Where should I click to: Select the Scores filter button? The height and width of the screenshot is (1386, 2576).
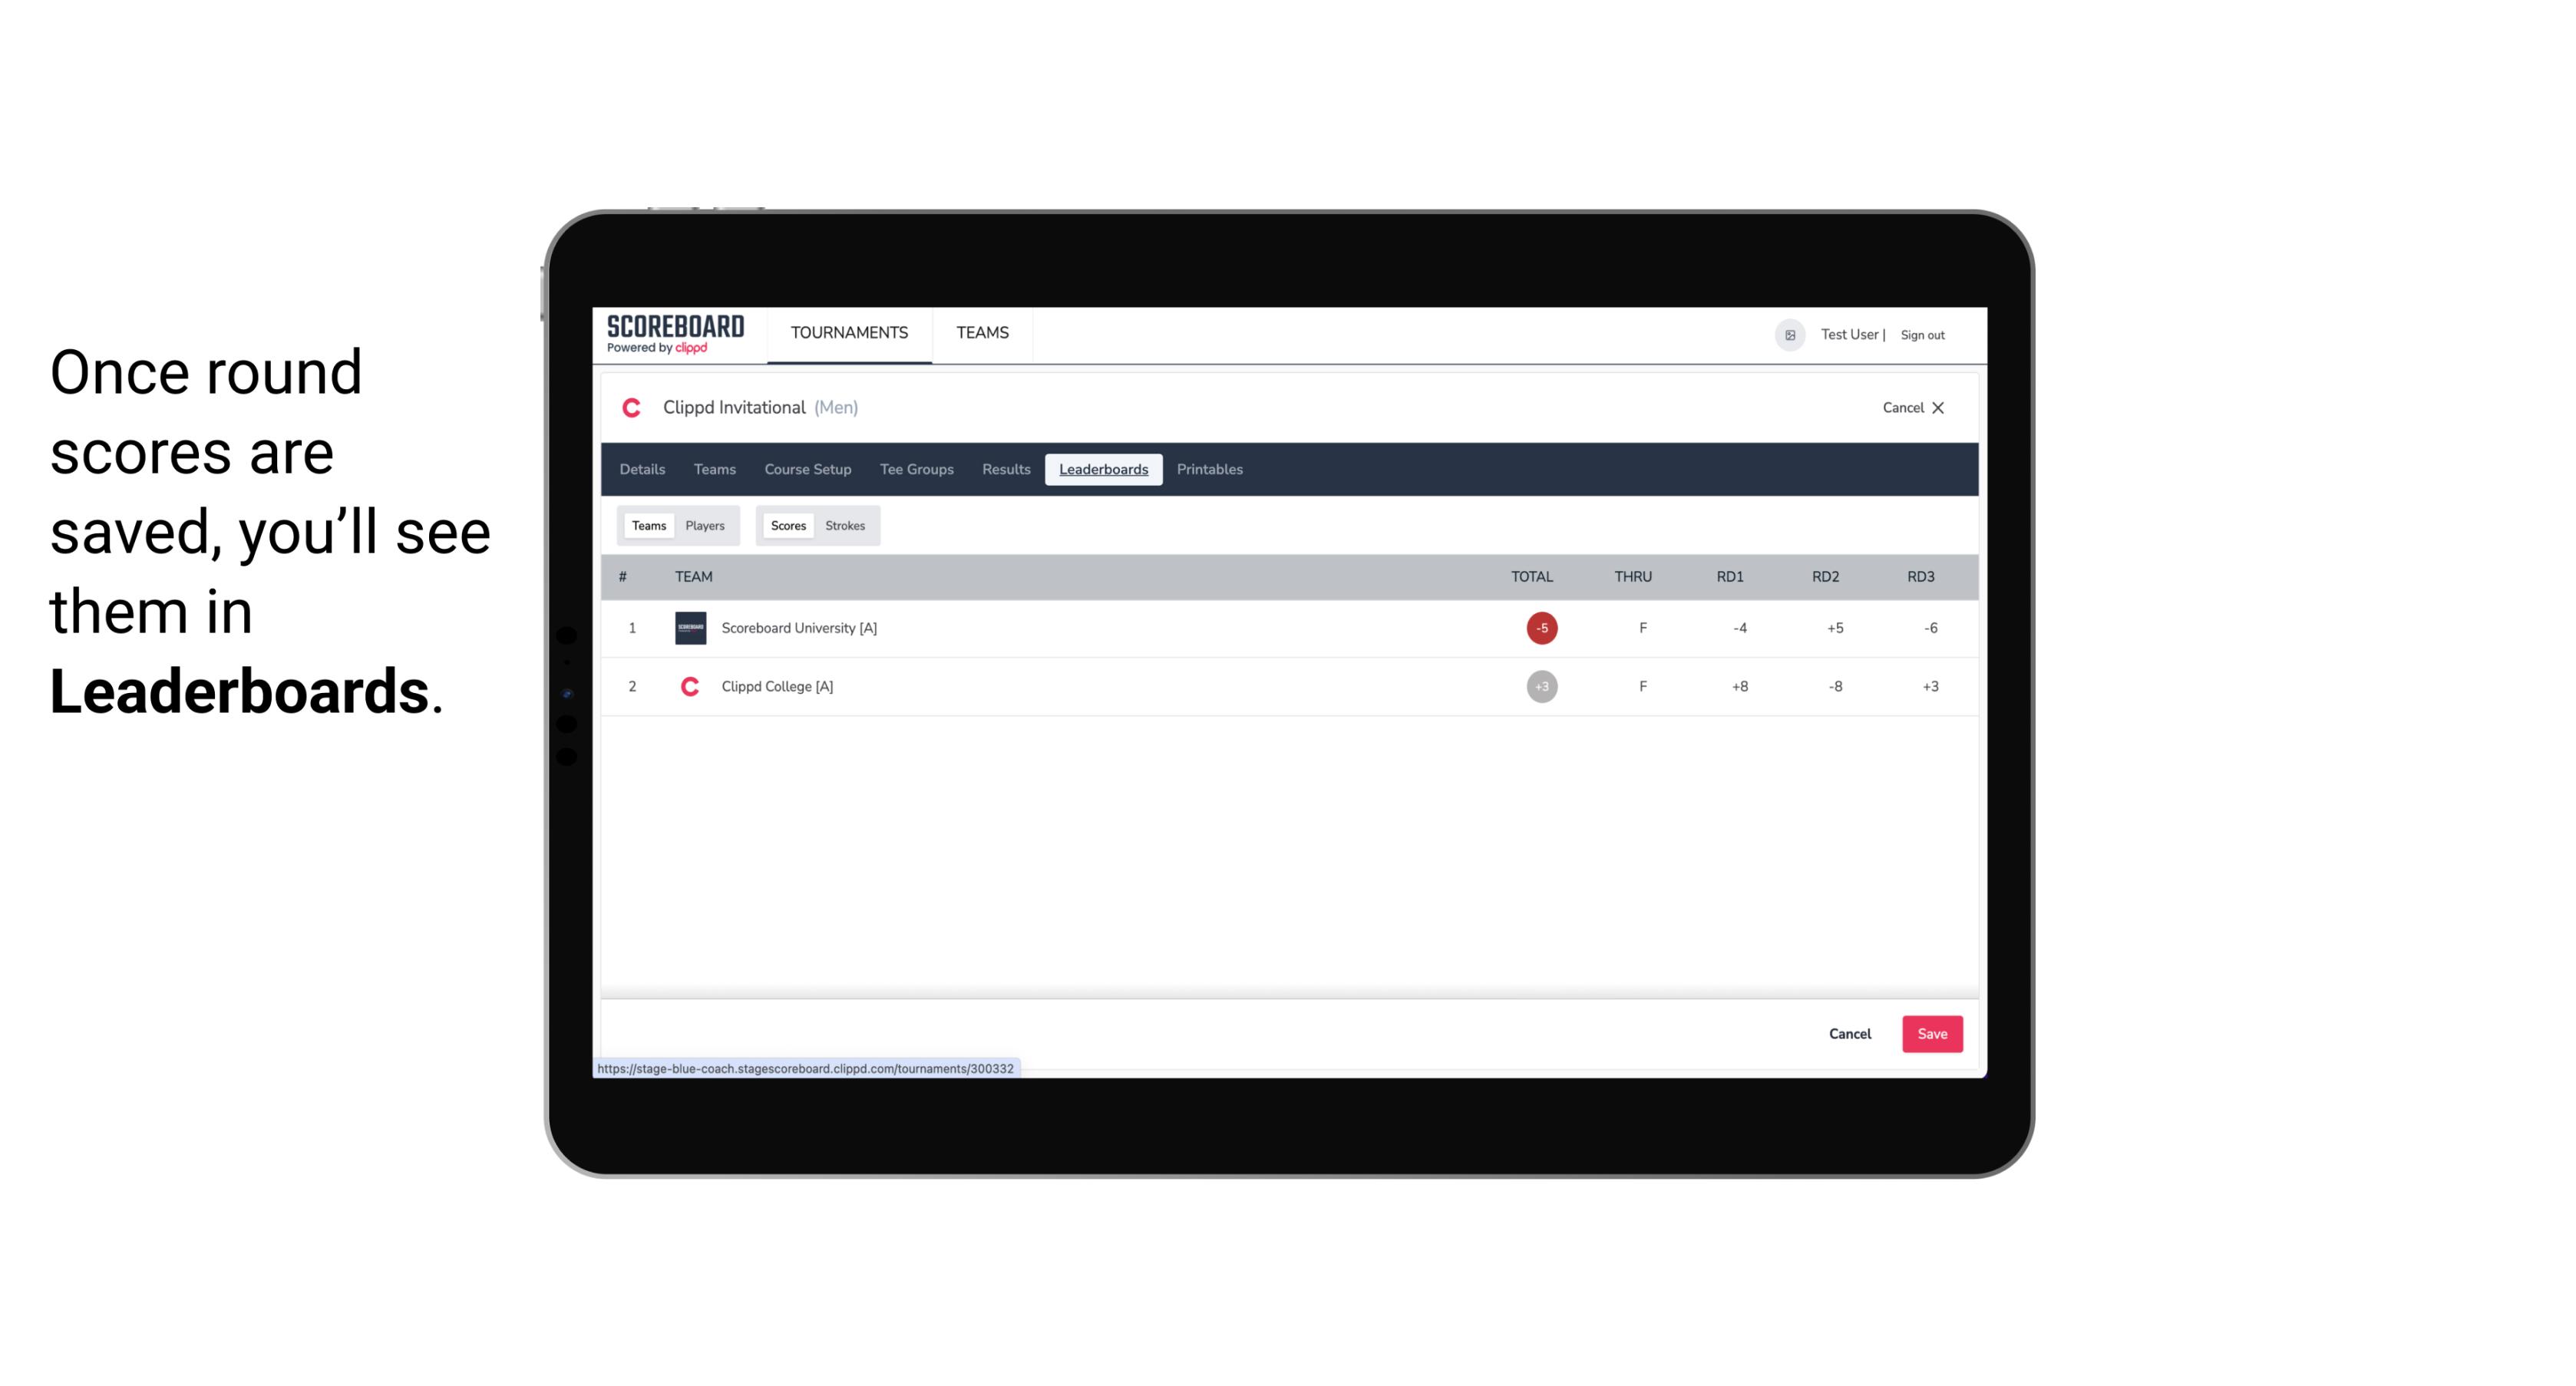(787, 526)
